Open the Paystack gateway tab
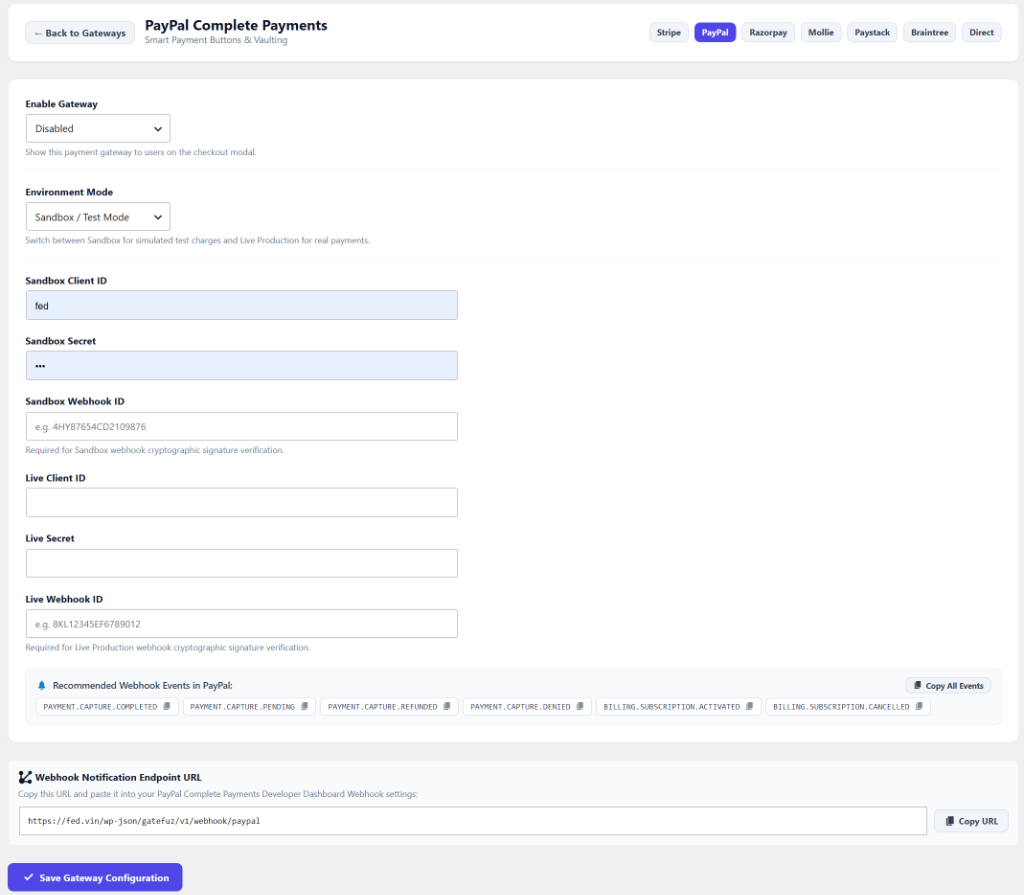 (x=872, y=32)
